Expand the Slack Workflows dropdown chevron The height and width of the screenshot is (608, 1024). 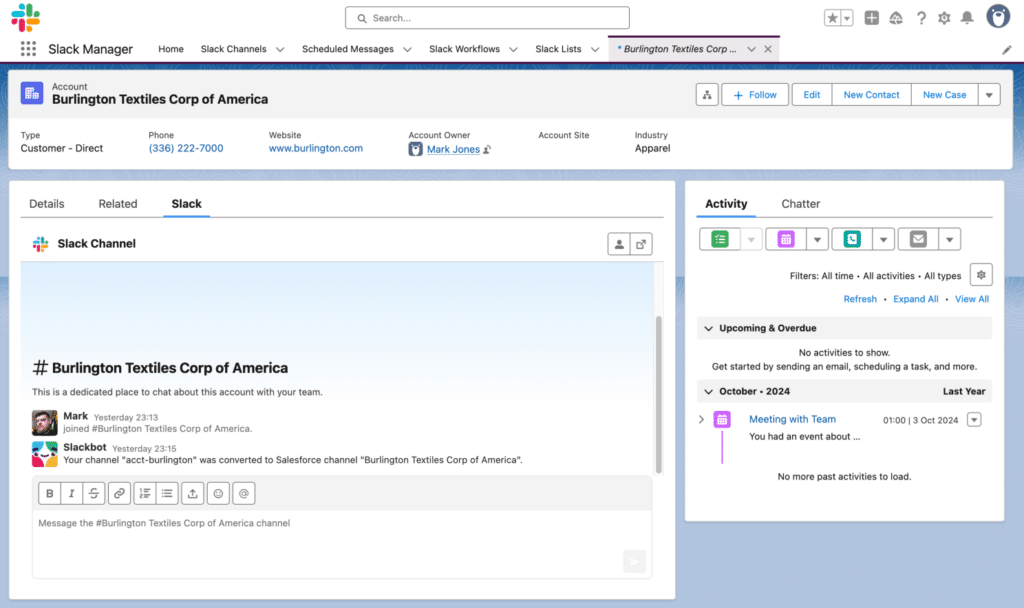513,50
